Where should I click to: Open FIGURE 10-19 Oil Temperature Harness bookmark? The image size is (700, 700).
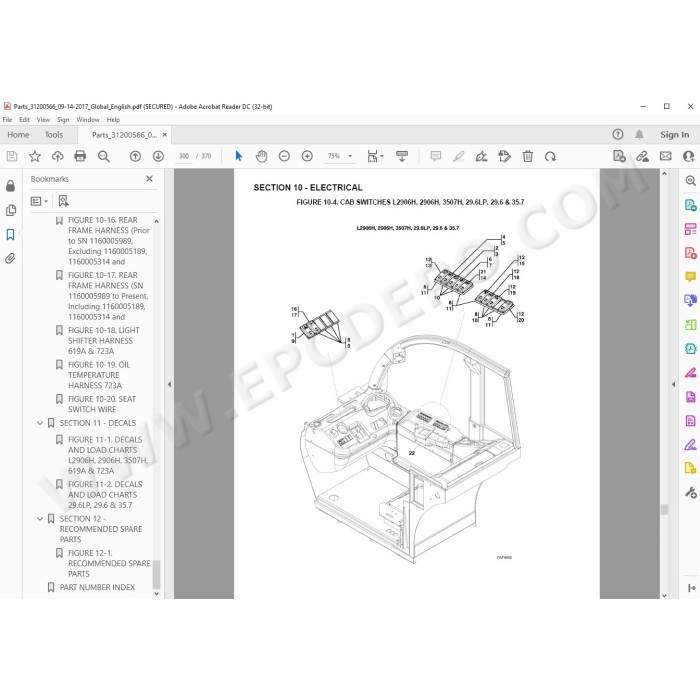pos(99,375)
